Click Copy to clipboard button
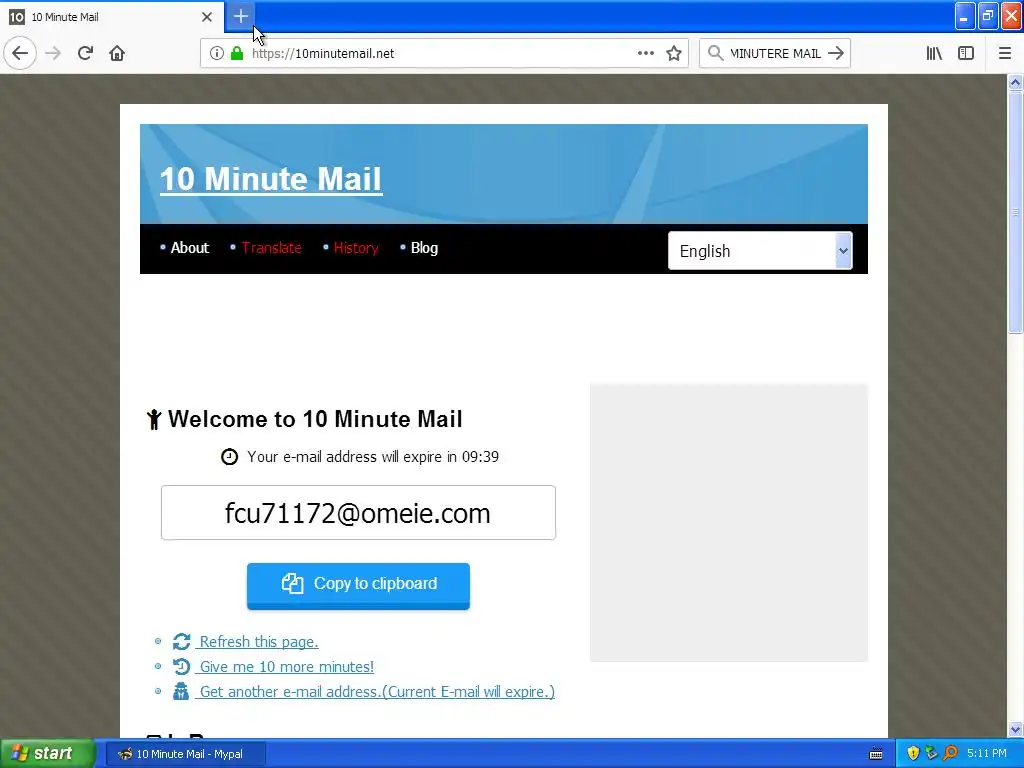This screenshot has height=768, width=1024. click(x=358, y=585)
